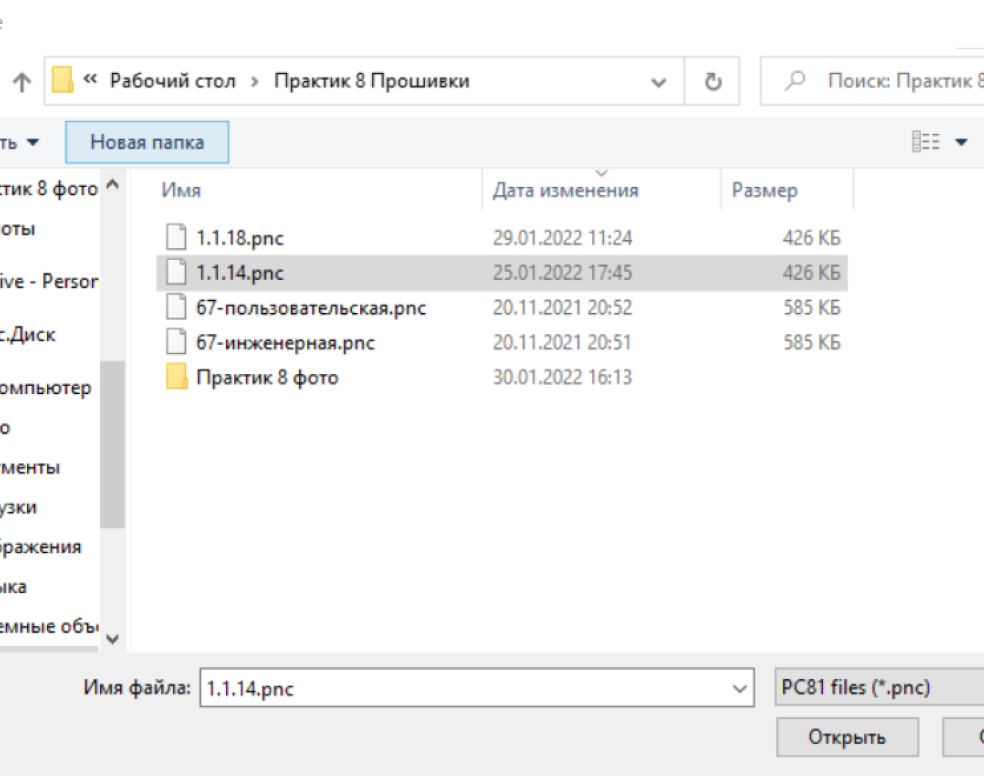984x776 pixels.
Task: Click the Имя файла input field
Action: 465,689
